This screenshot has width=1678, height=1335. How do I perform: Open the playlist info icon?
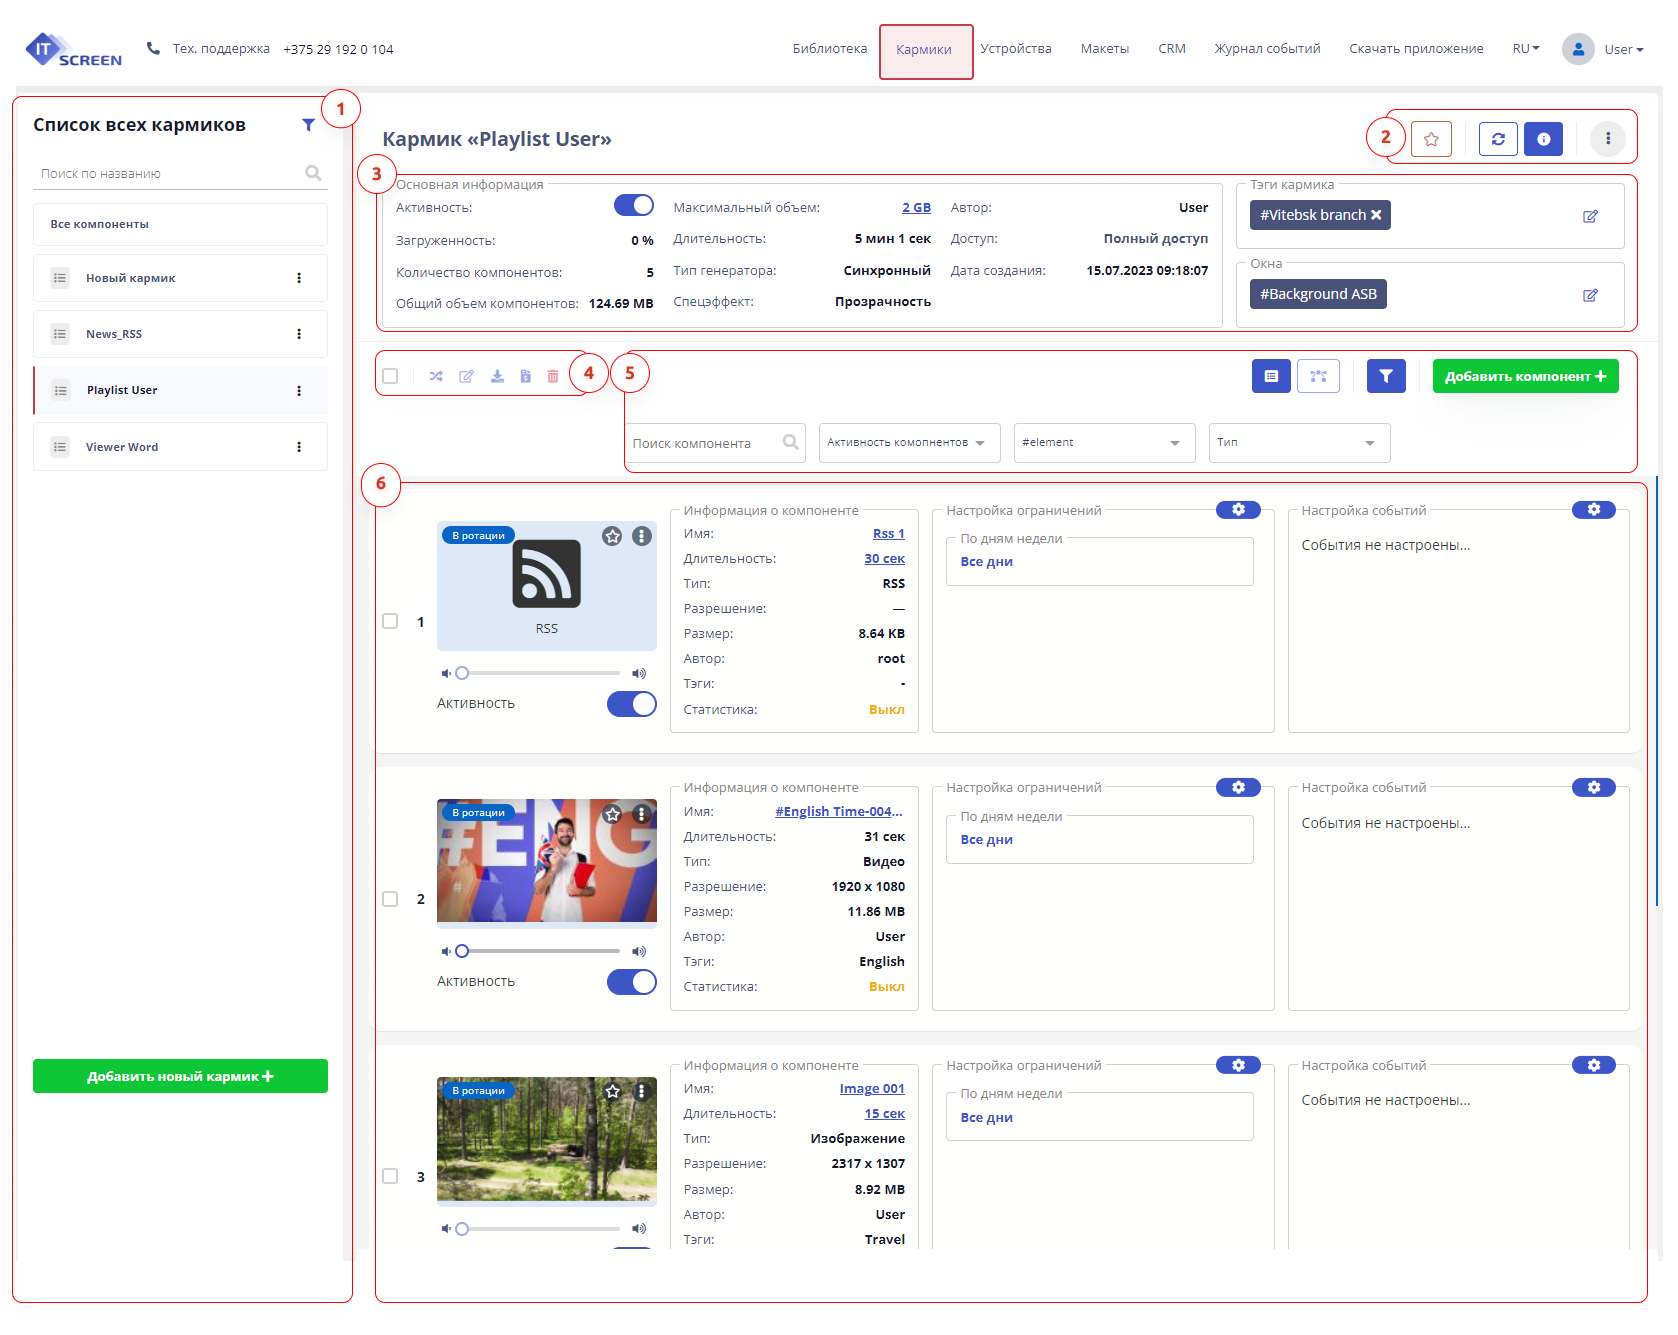click(x=1543, y=139)
